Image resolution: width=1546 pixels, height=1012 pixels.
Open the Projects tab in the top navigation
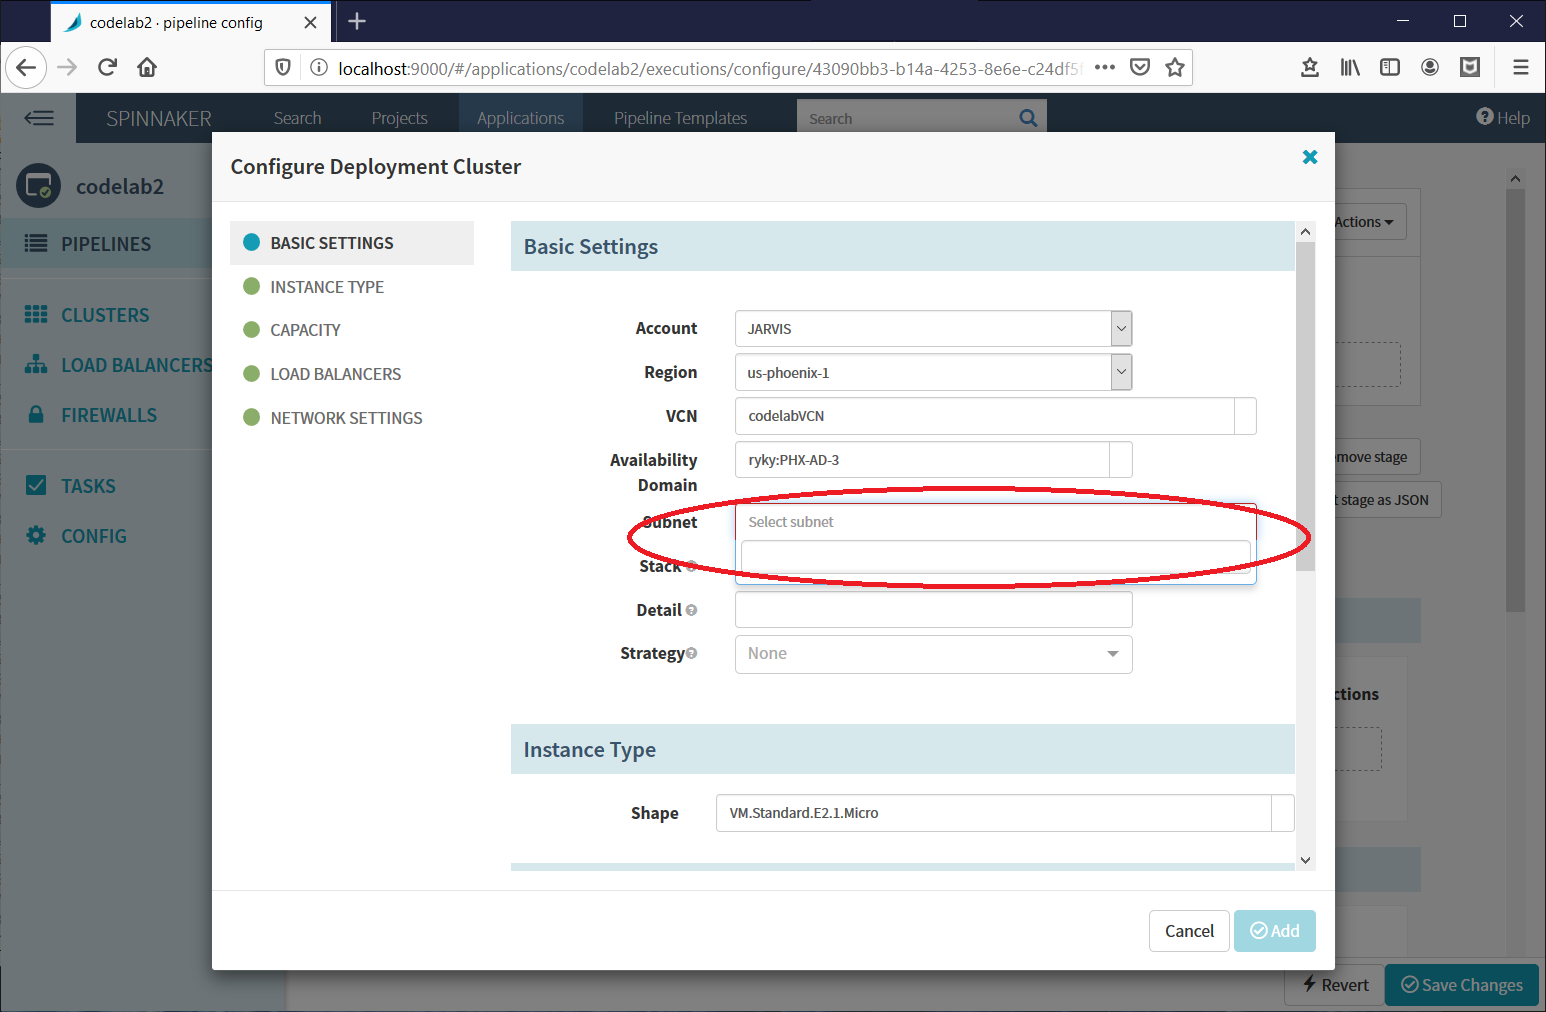(x=399, y=117)
